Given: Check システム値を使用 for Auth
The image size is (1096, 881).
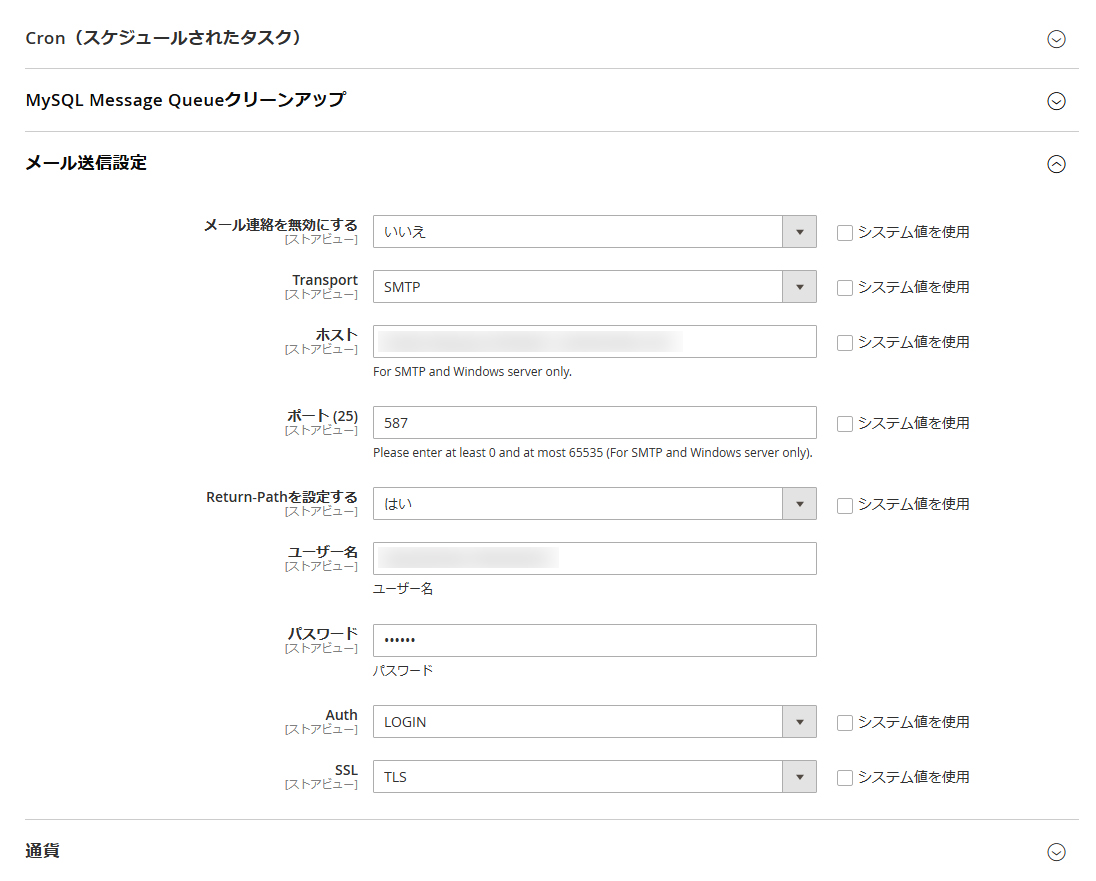Looking at the screenshot, I should click(x=845, y=723).
